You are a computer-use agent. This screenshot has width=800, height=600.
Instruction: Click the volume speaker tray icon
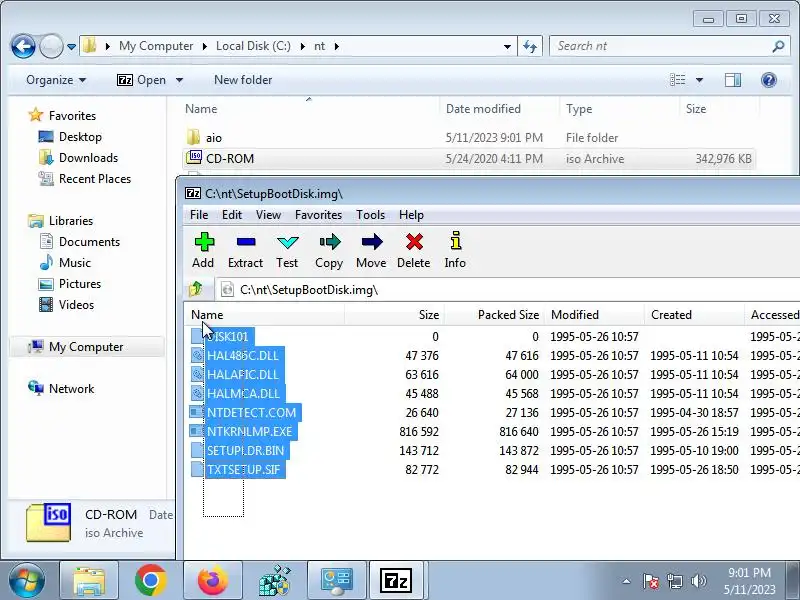pyautogui.click(x=698, y=581)
